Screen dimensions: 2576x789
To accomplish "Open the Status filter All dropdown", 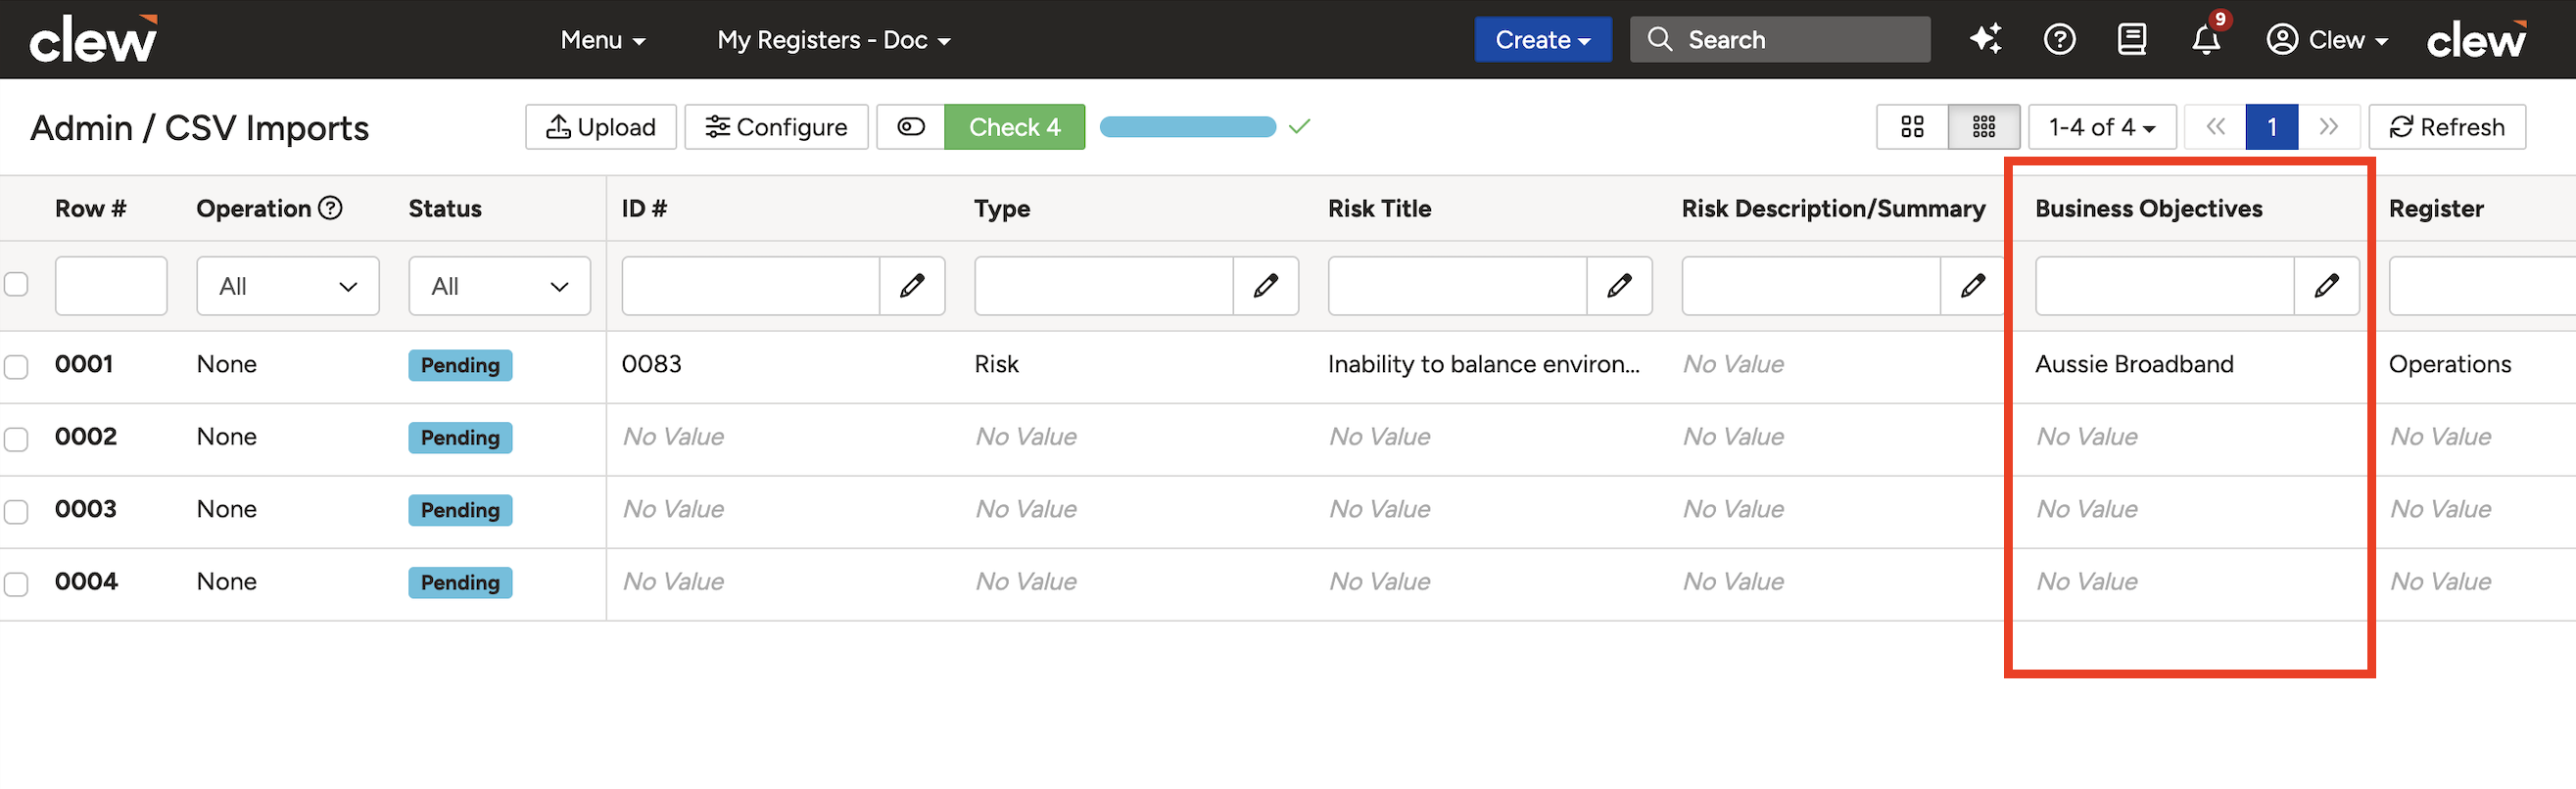I will click(500, 286).
